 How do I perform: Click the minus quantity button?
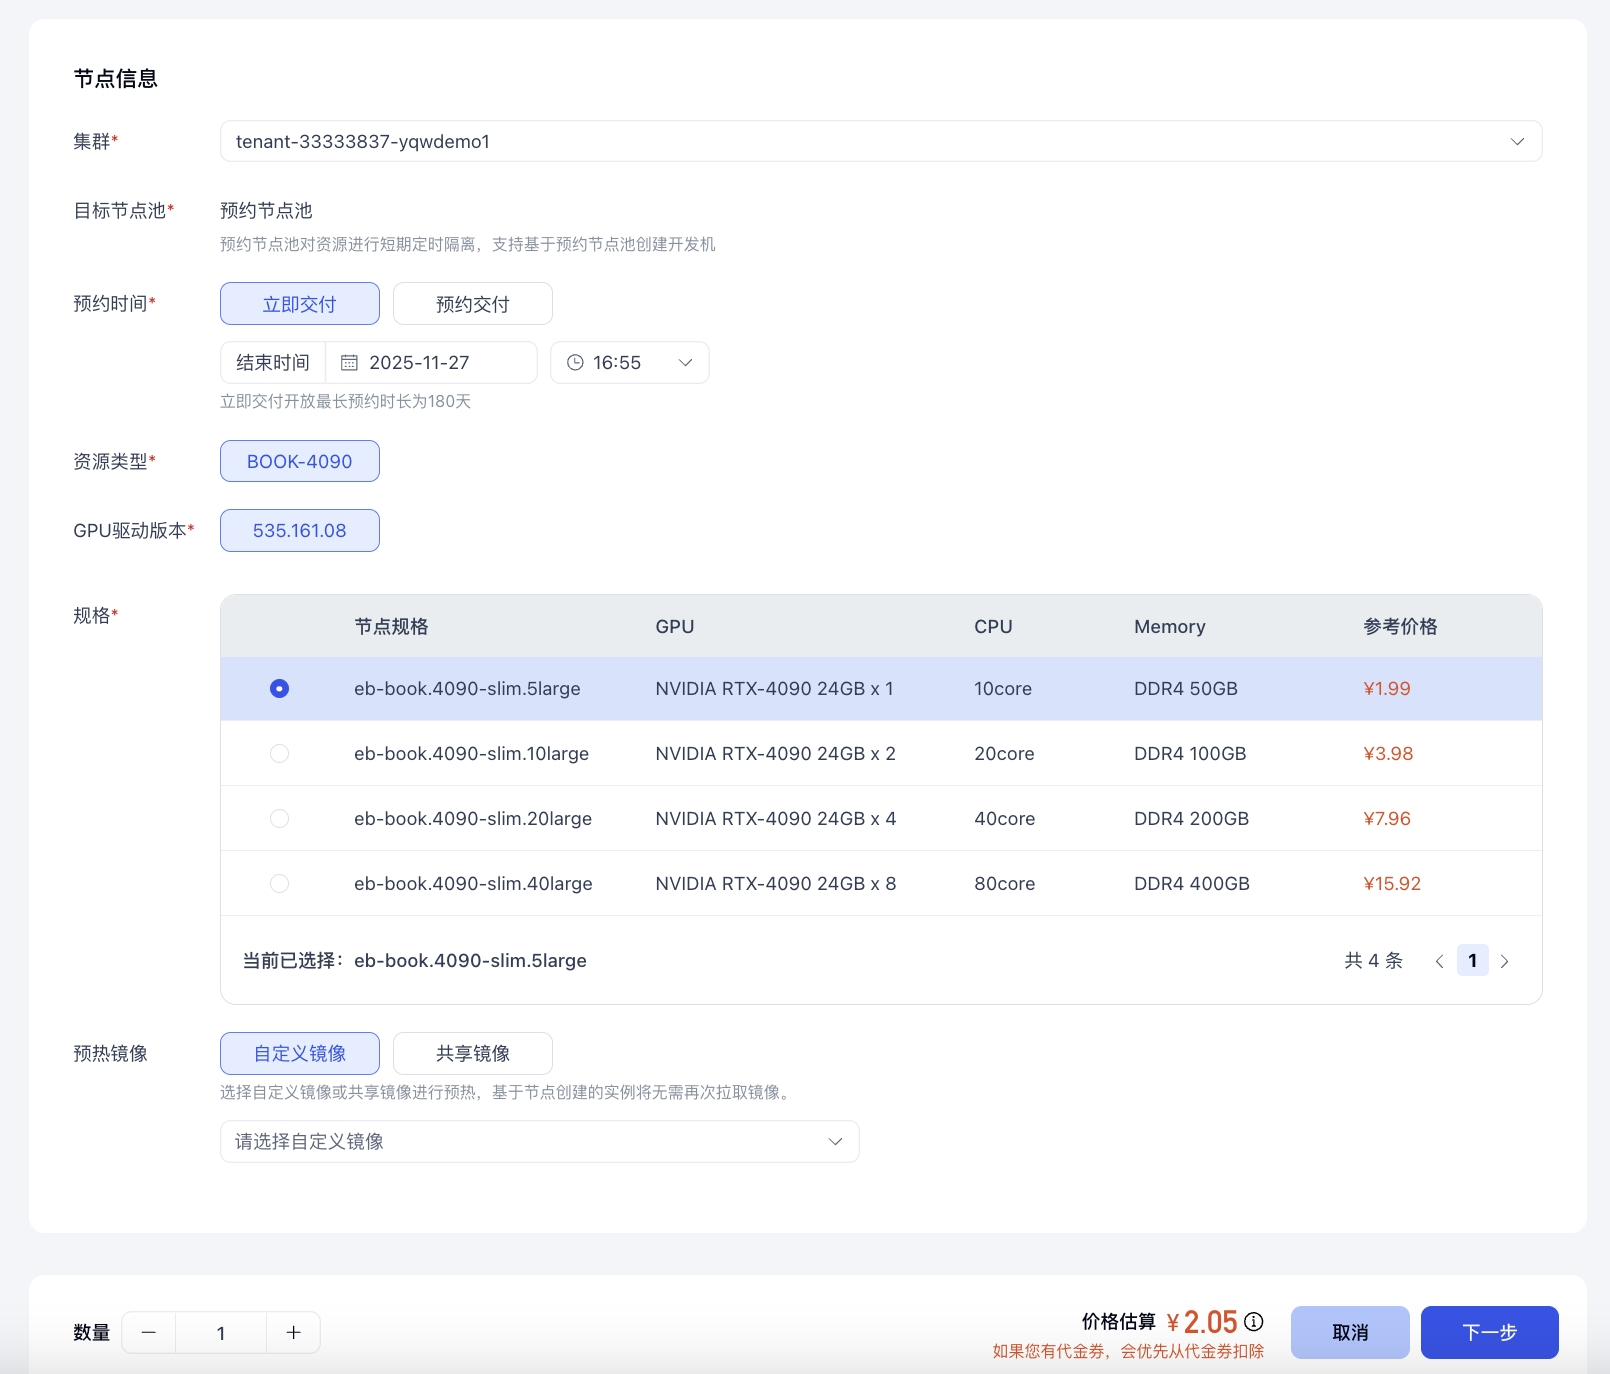[x=149, y=1333]
